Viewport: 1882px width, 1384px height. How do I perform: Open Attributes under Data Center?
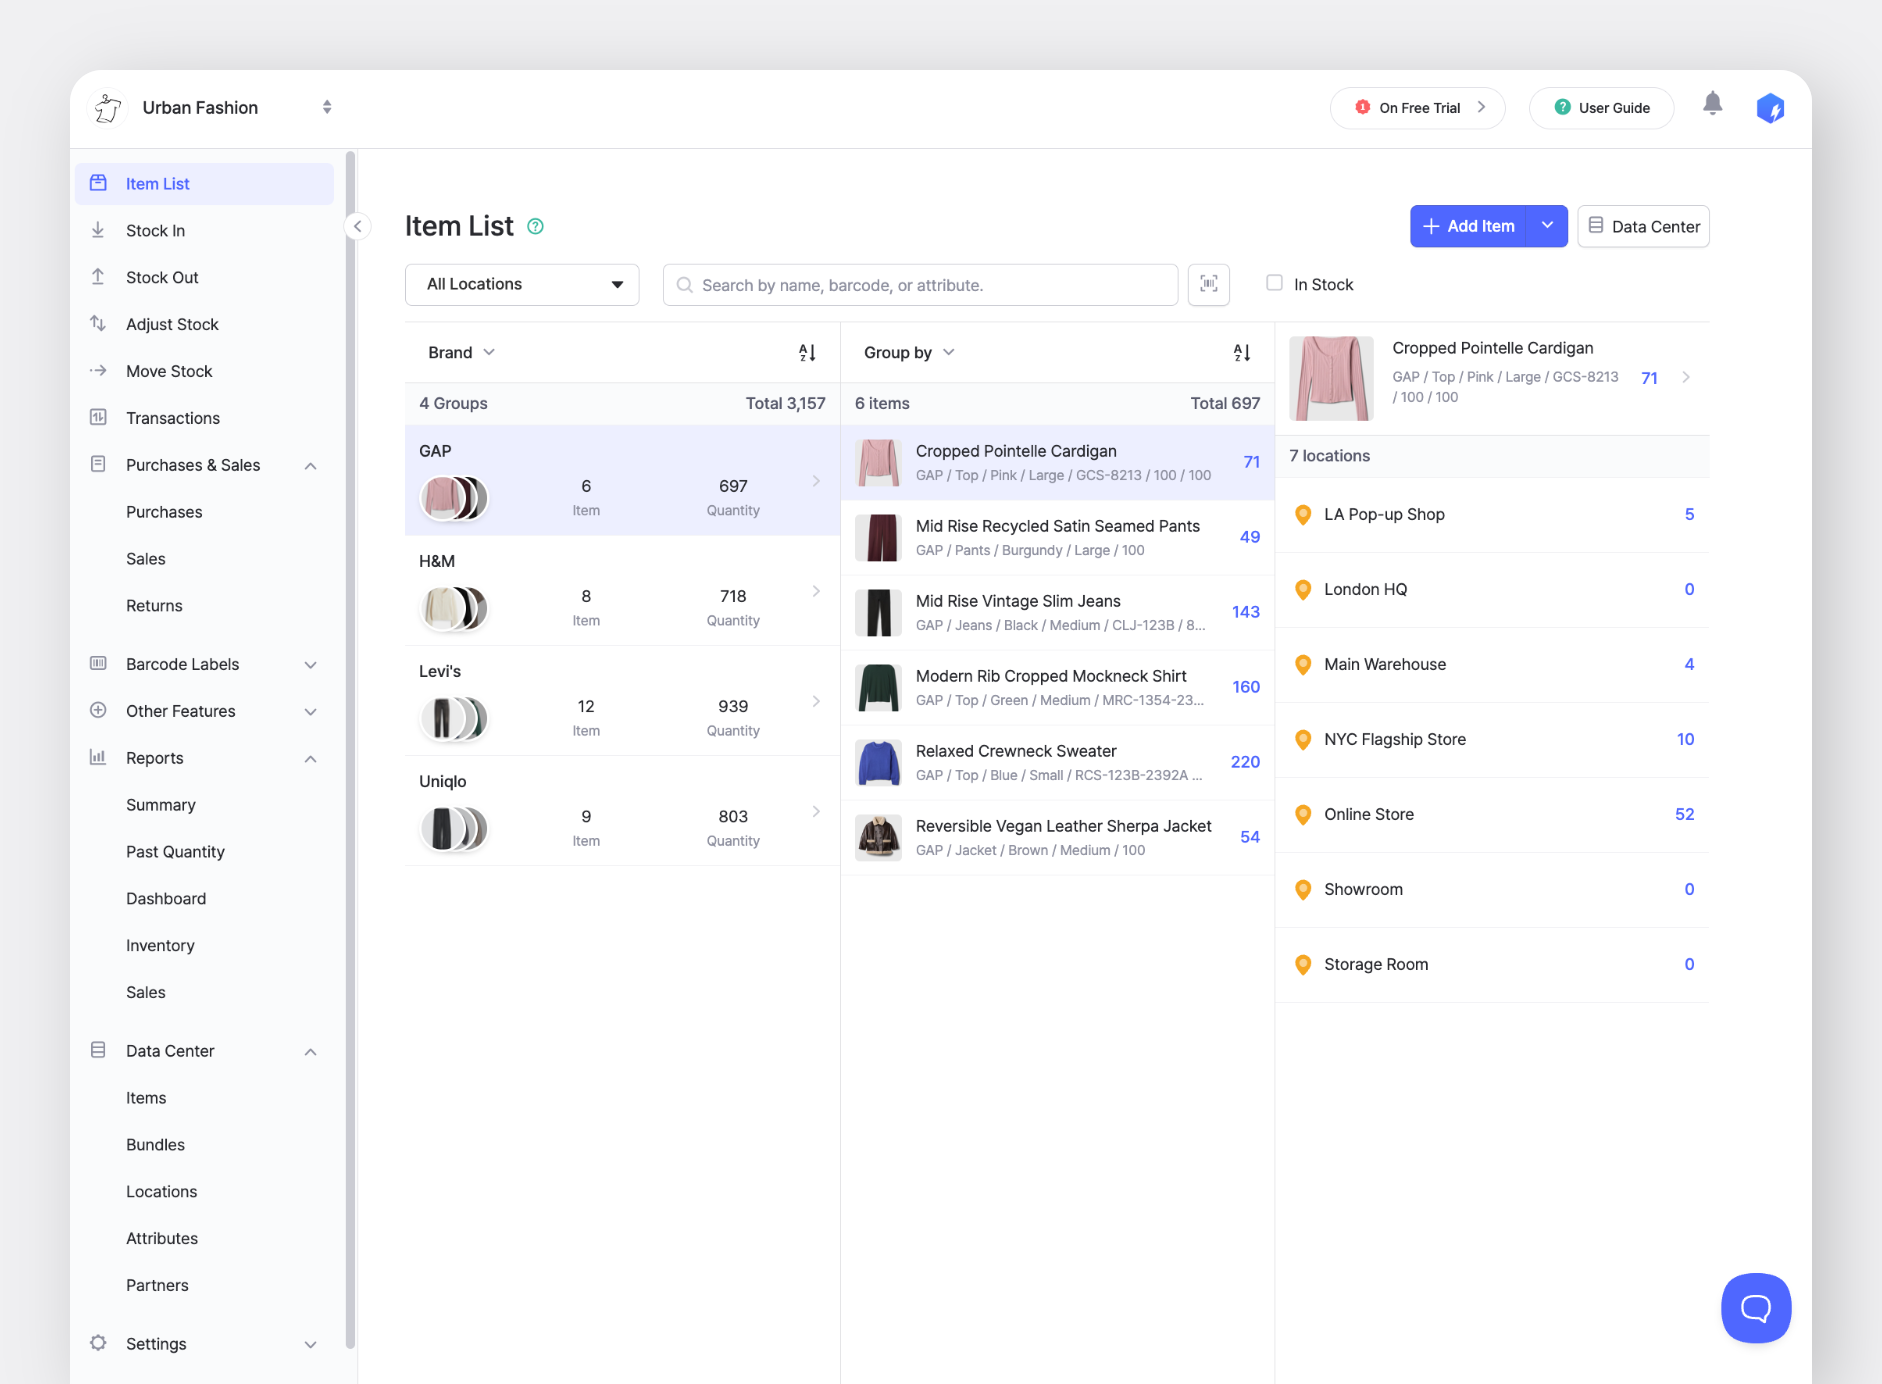[162, 1238]
